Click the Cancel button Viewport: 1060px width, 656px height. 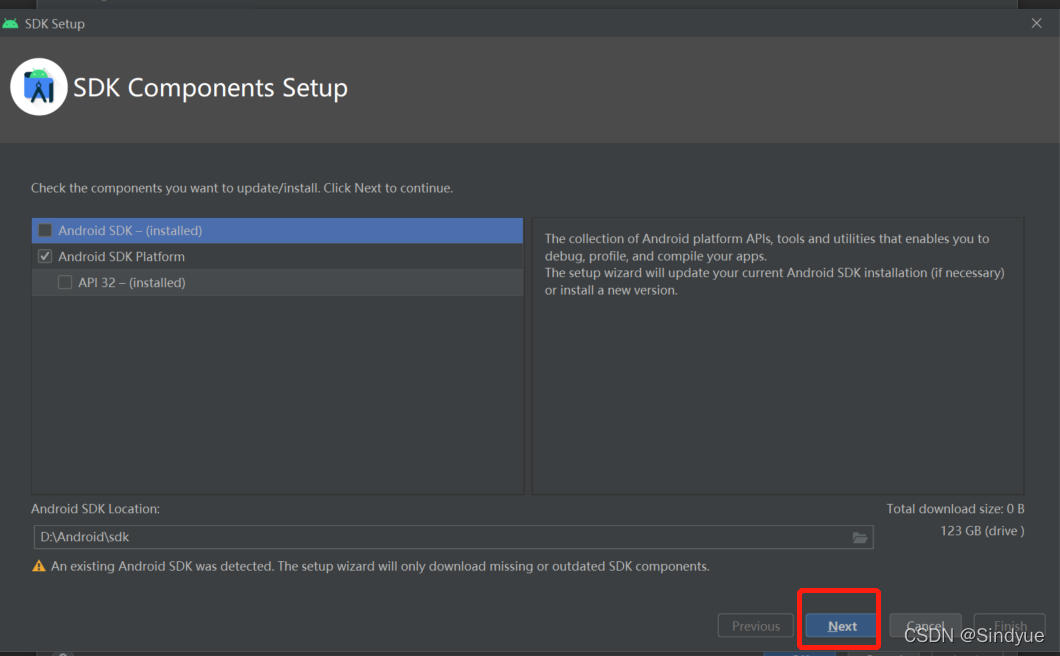pos(925,626)
